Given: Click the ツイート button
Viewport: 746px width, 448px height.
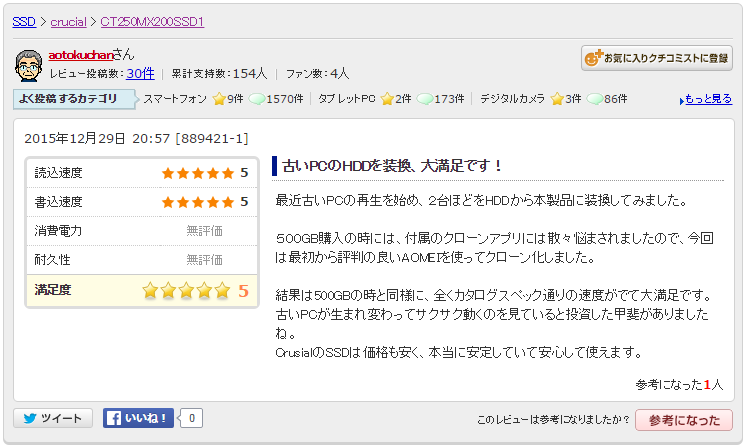Looking at the screenshot, I should 53,419.
